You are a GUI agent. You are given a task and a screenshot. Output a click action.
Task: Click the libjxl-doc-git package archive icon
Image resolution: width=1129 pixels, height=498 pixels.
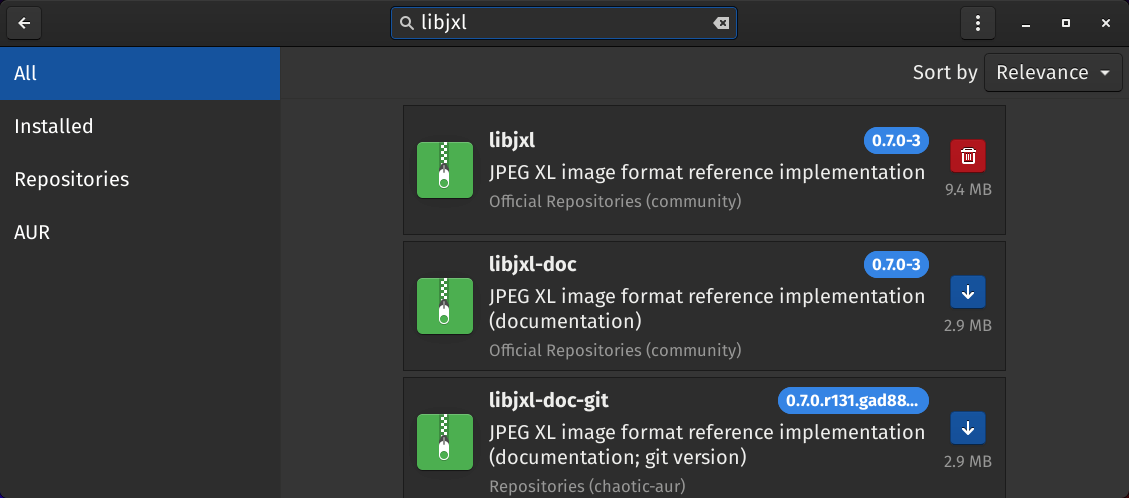pos(445,442)
